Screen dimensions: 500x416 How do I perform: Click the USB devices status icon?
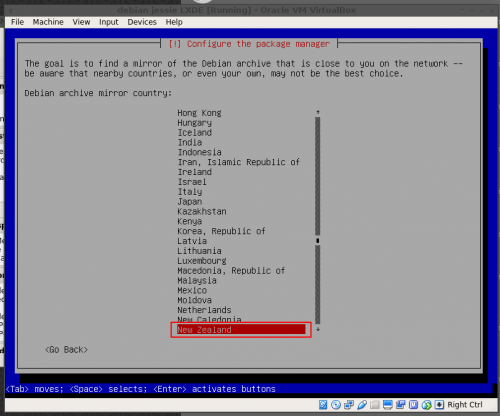[x=362, y=405]
